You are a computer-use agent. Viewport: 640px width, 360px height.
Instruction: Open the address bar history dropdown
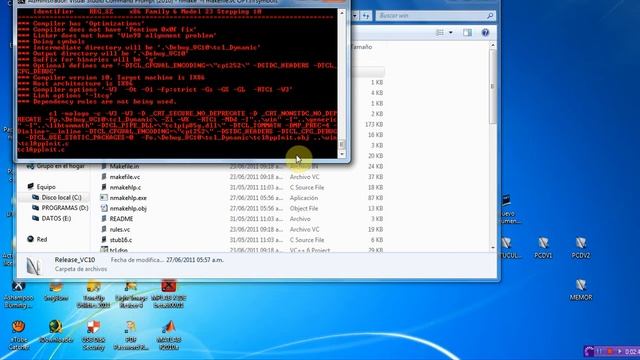coord(355,16)
